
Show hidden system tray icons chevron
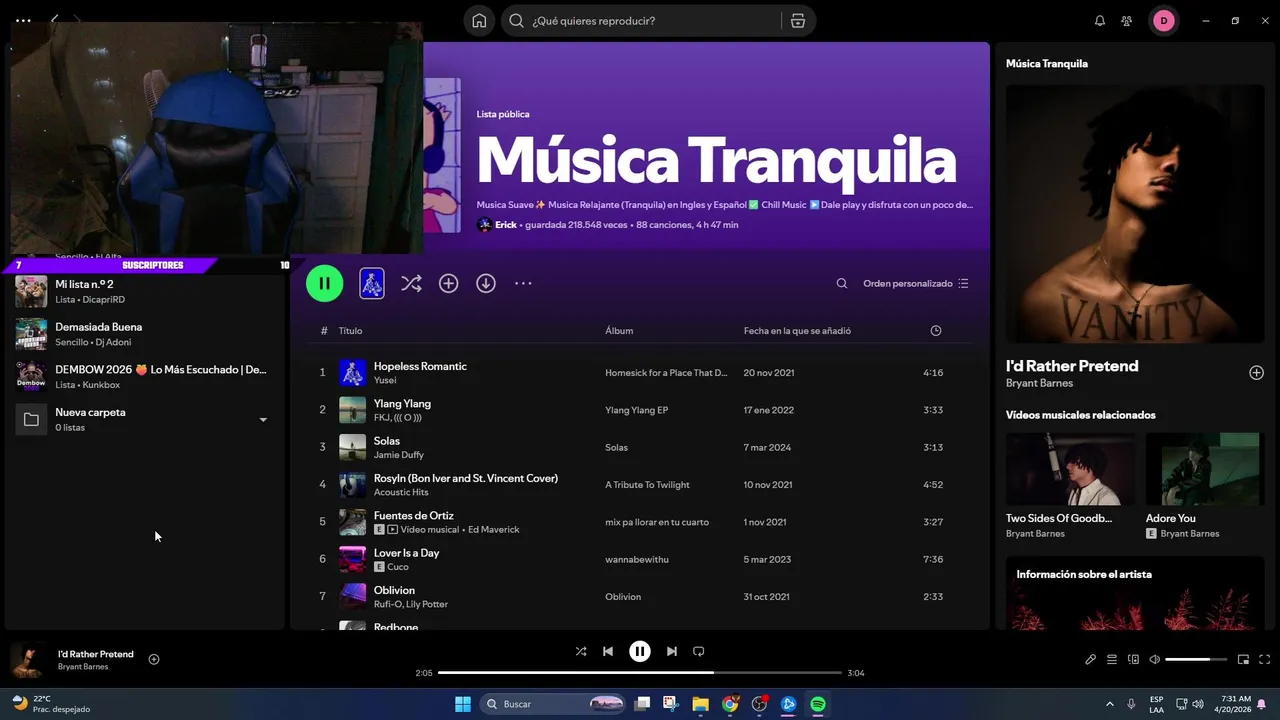pyautogui.click(x=1110, y=704)
